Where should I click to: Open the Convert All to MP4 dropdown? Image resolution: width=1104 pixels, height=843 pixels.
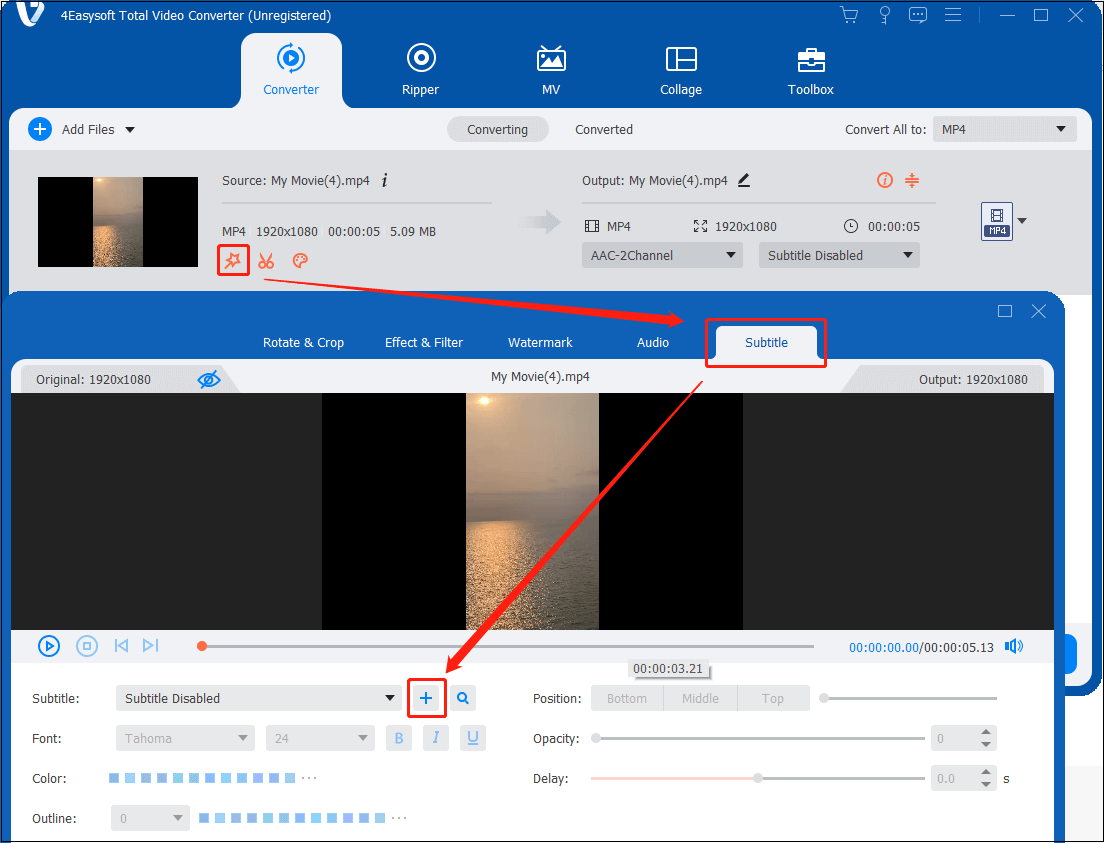[1004, 130]
